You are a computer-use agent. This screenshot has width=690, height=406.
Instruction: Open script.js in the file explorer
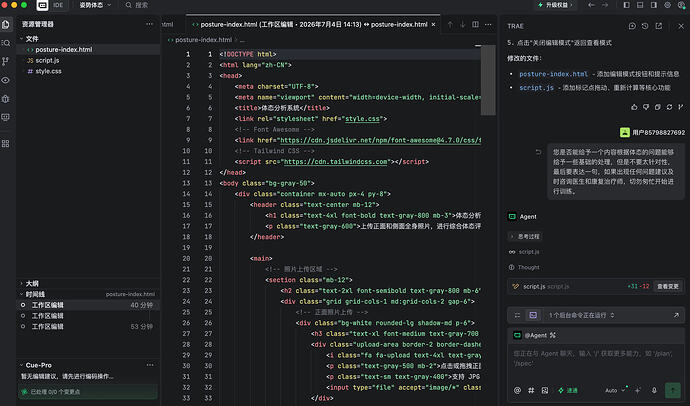(47, 60)
